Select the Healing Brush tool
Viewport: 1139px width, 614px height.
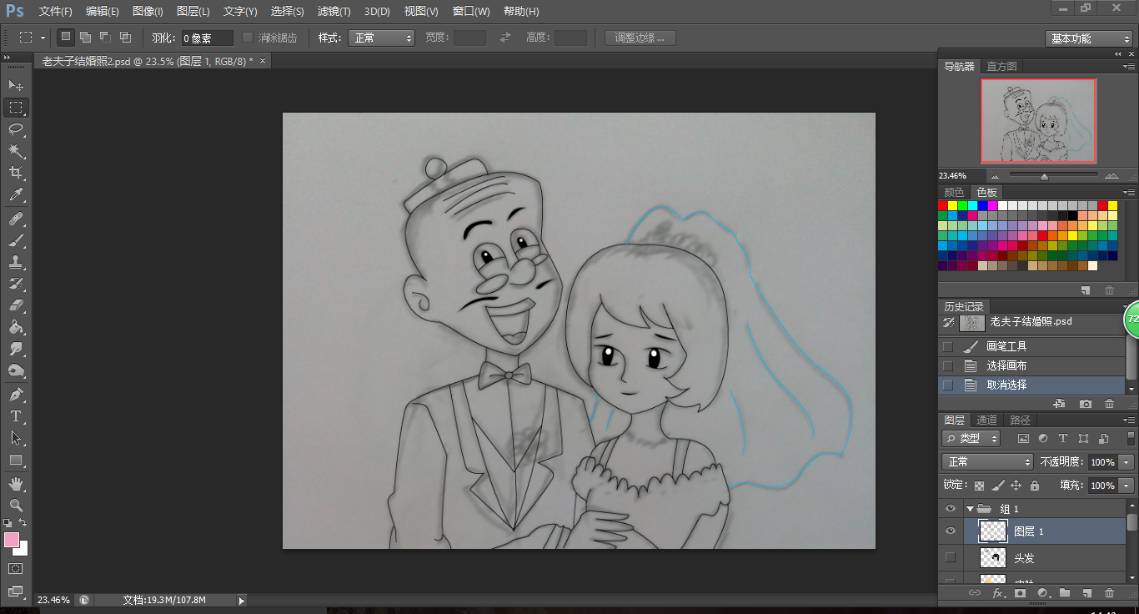pos(15,219)
